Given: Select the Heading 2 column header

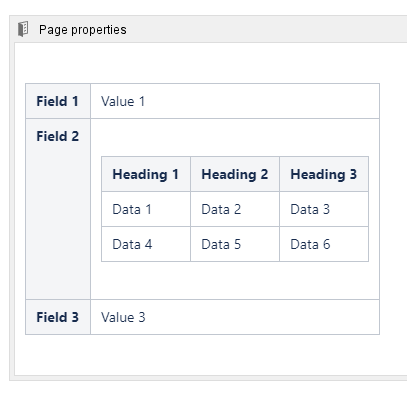Looking at the screenshot, I should pyautogui.click(x=235, y=174).
